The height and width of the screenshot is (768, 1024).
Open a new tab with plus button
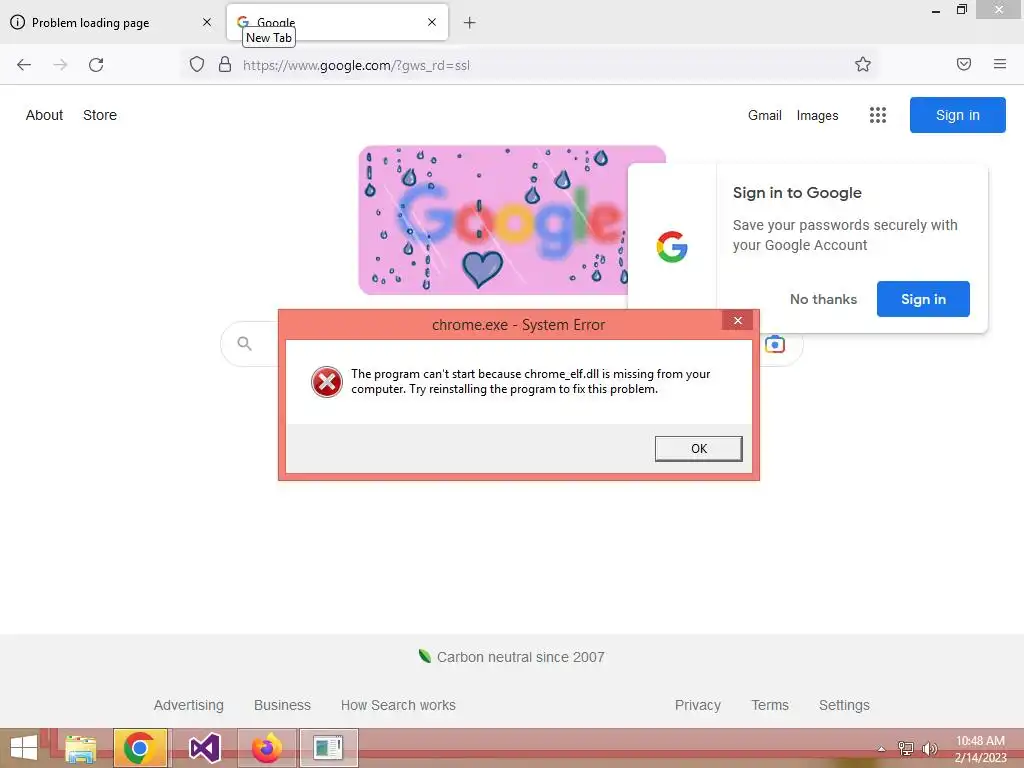point(469,23)
